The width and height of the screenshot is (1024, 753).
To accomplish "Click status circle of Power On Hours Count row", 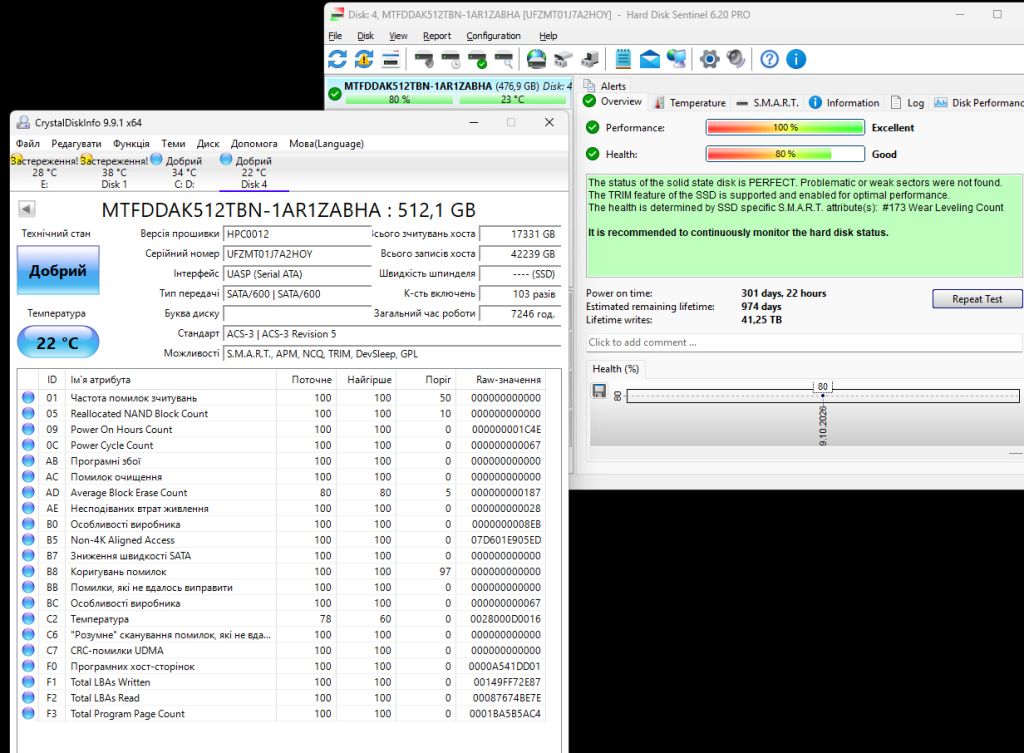I will [28, 429].
